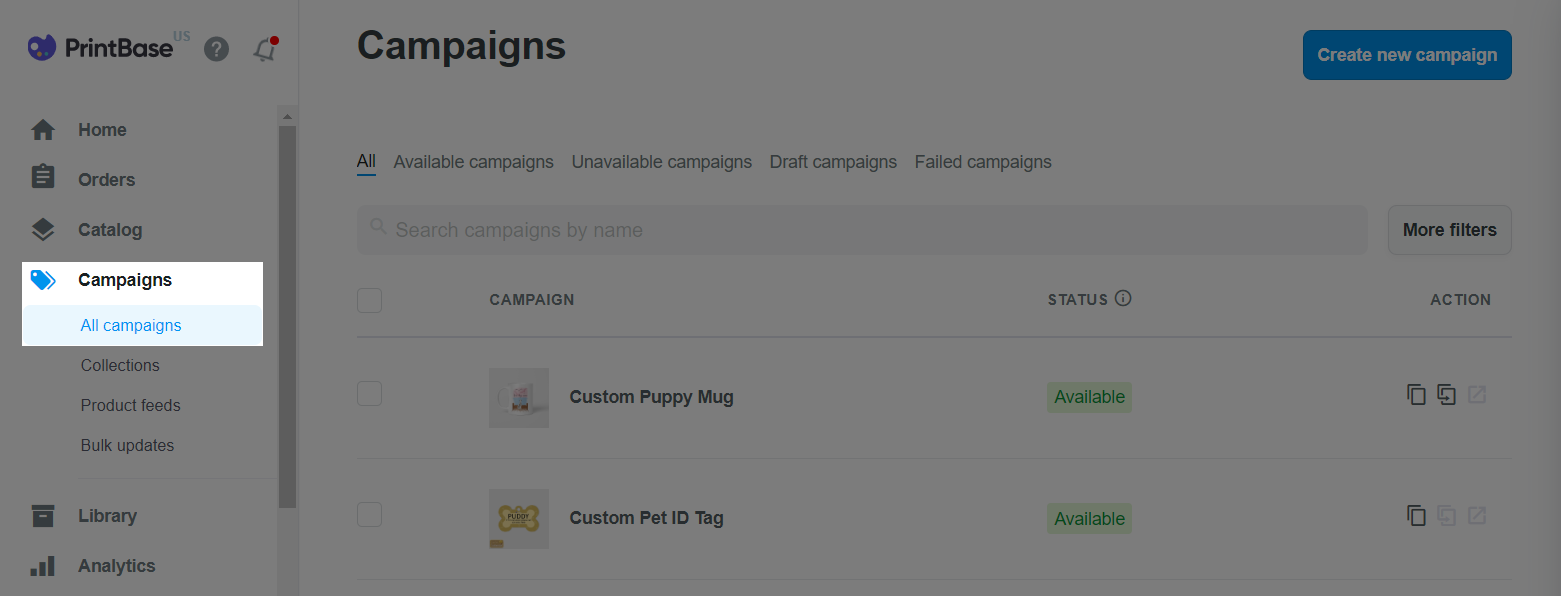
Task: Click the Status info icon
Action: pos(1123,298)
